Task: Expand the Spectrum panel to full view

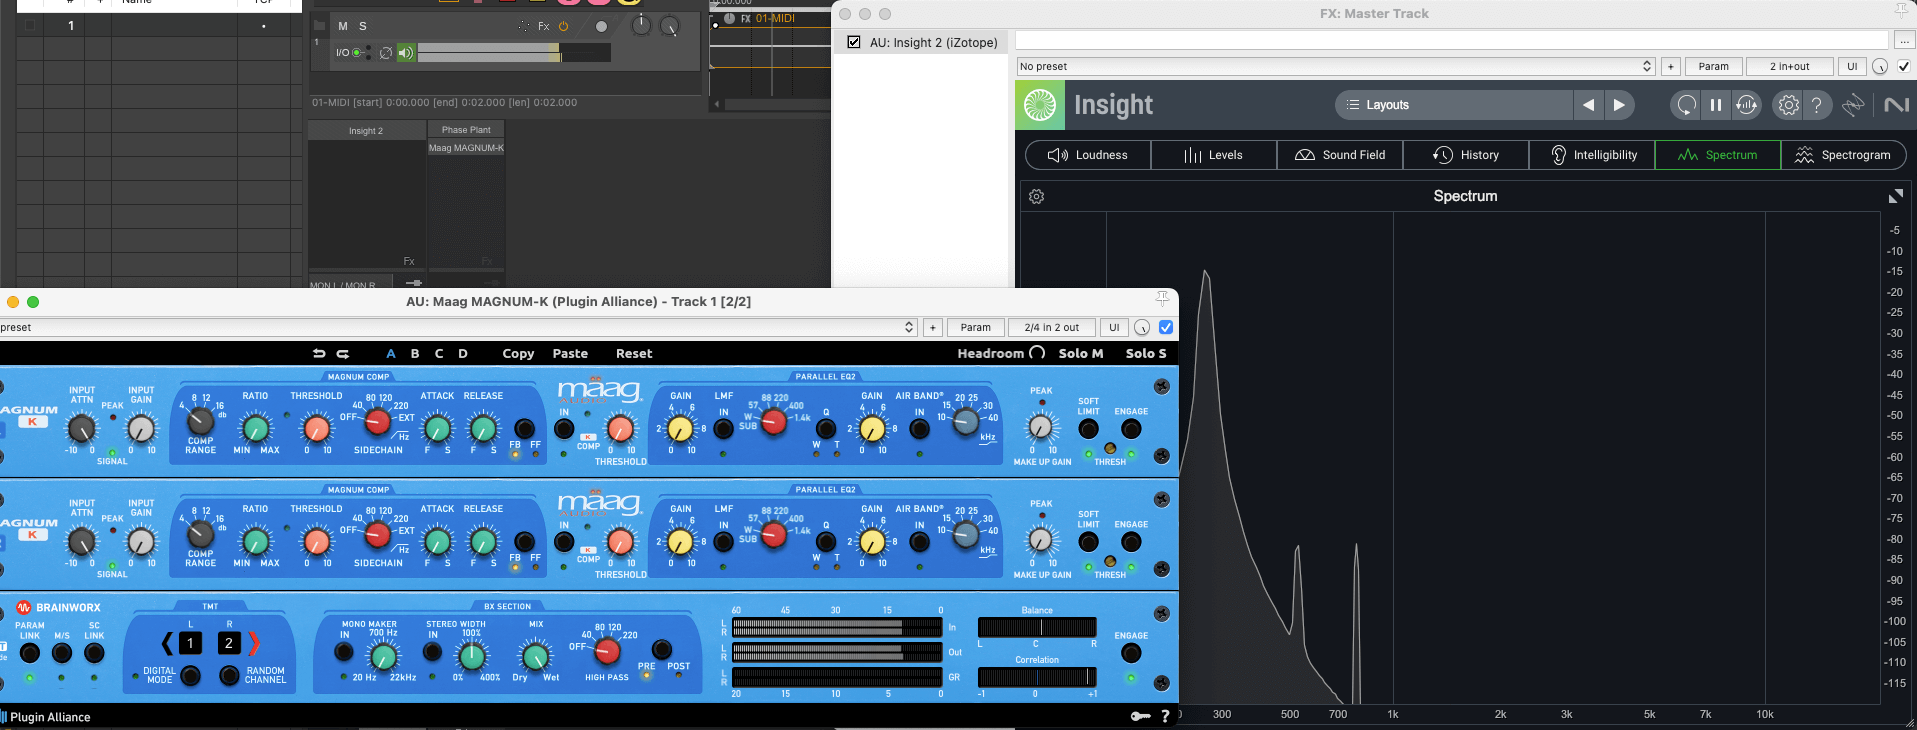Action: (1895, 197)
